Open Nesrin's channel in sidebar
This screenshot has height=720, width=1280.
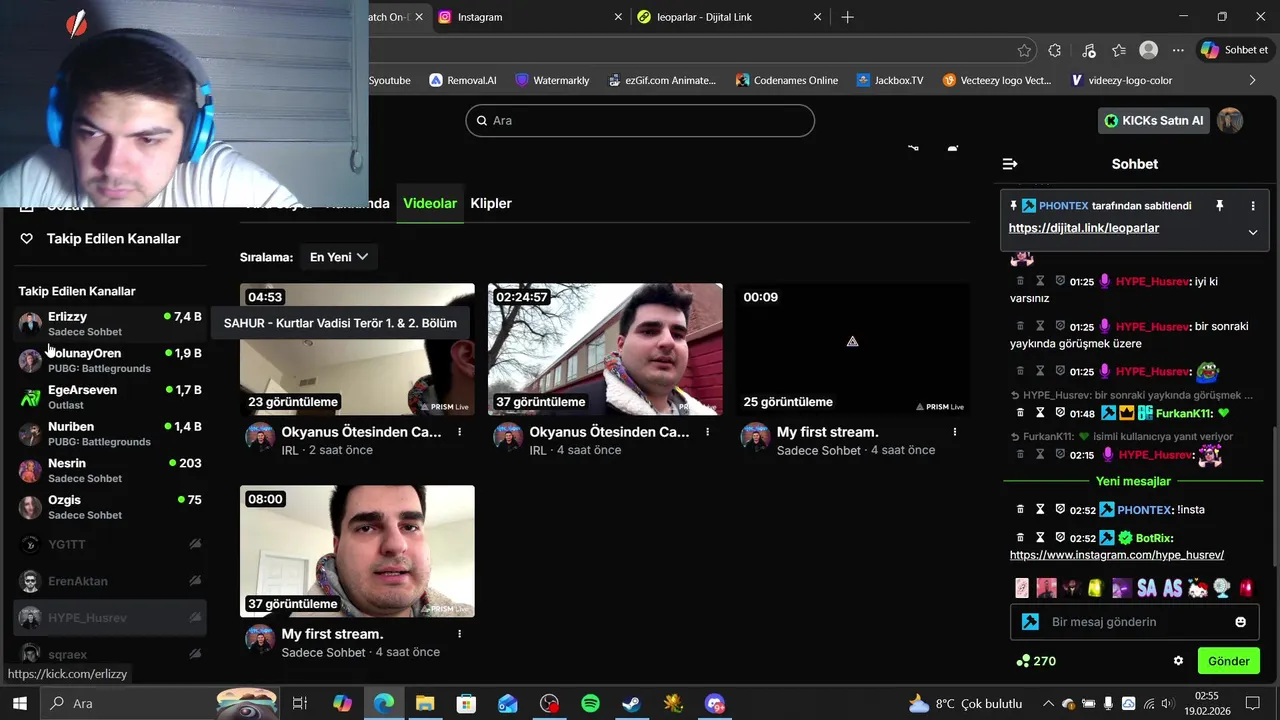110,470
